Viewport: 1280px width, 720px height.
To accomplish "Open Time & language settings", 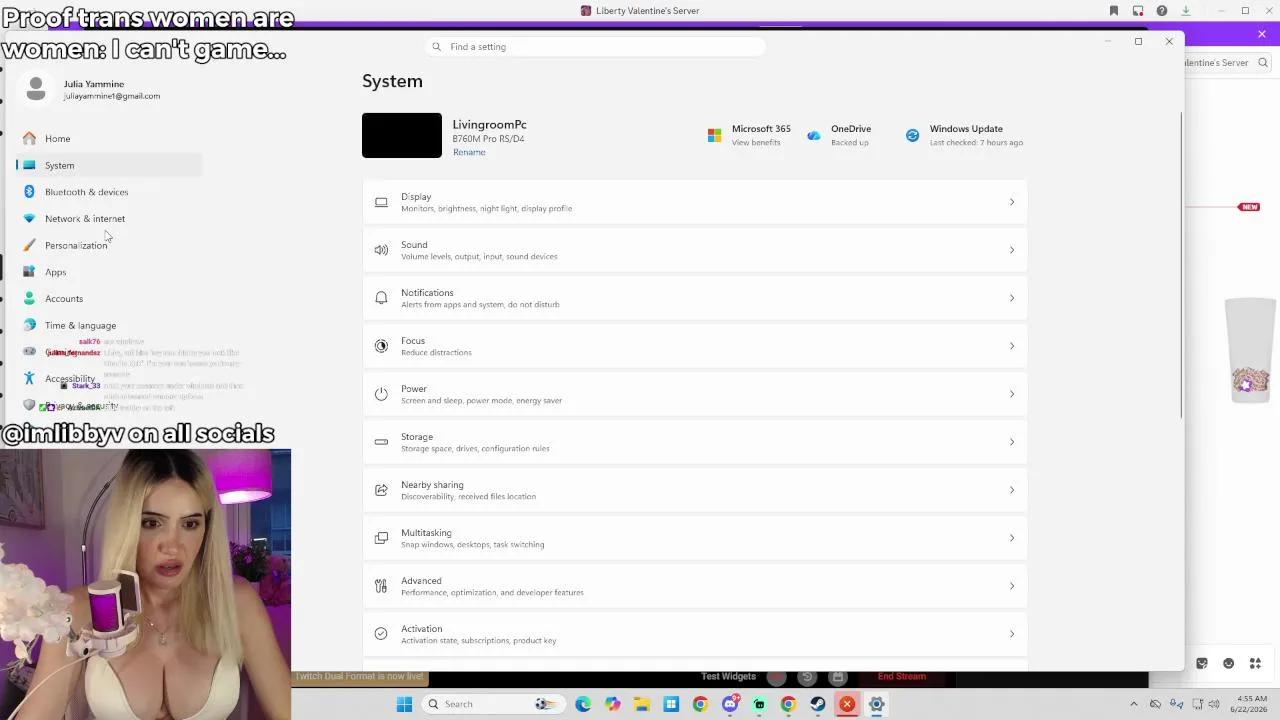I will 110,325.
